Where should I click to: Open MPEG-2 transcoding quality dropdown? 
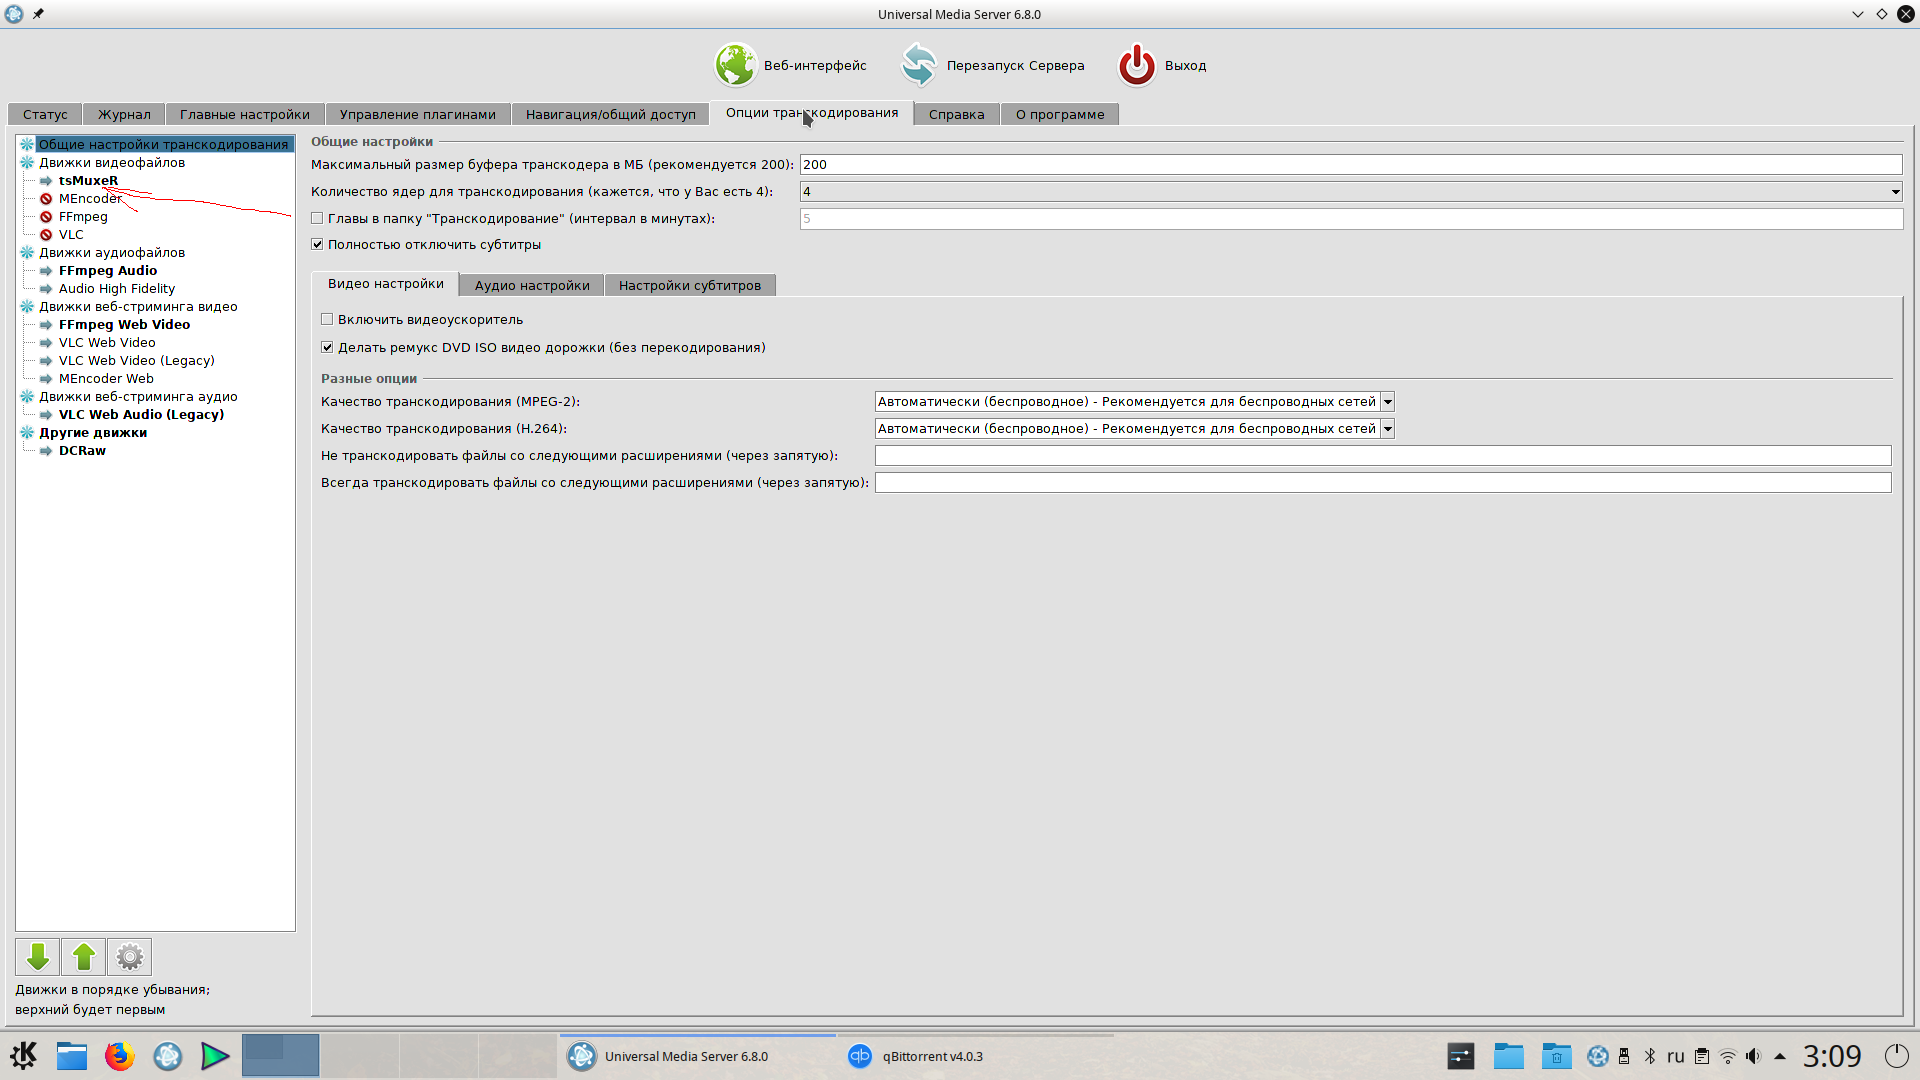(x=1387, y=402)
